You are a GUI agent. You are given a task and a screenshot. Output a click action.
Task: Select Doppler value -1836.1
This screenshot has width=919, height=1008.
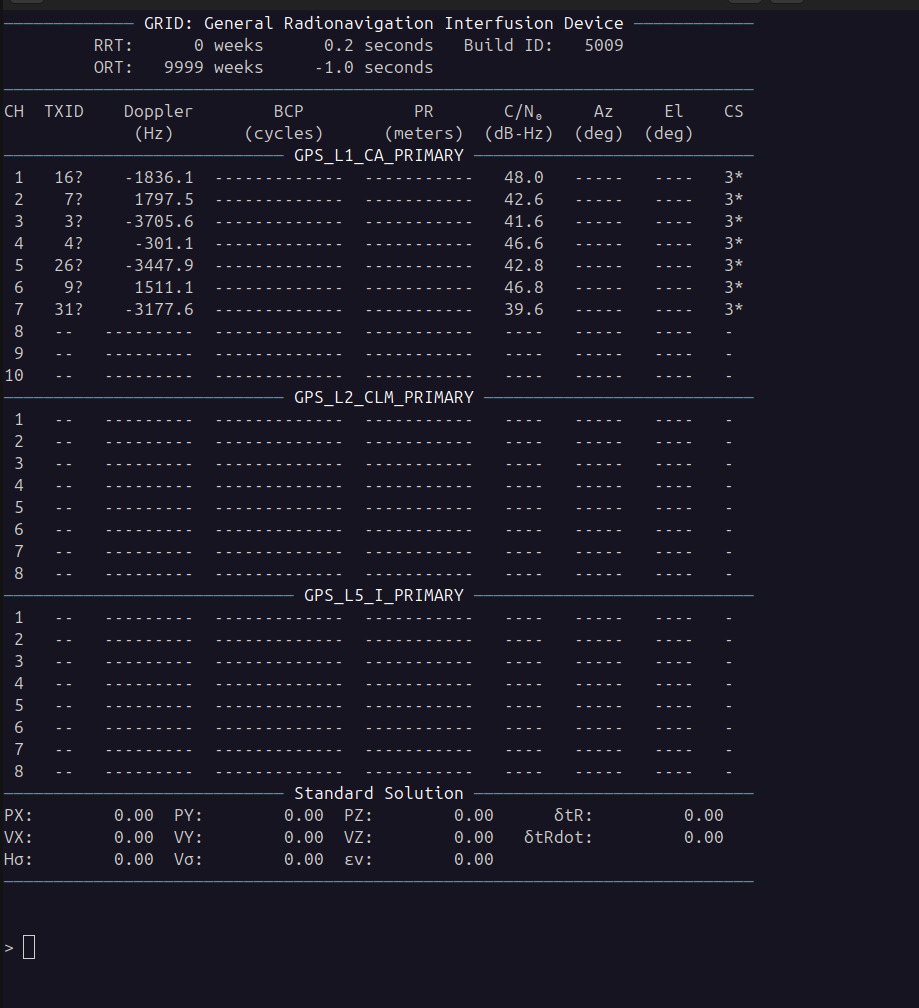[159, 177]
